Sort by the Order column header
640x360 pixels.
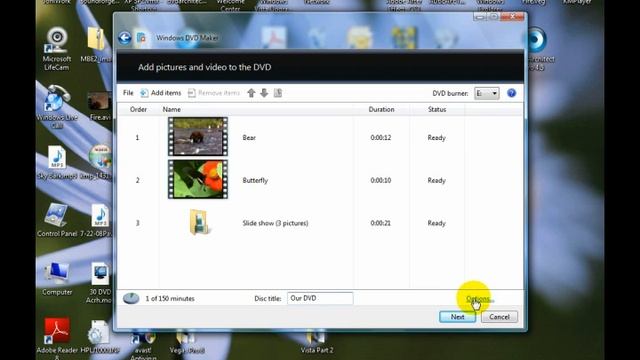pos(138,109)
